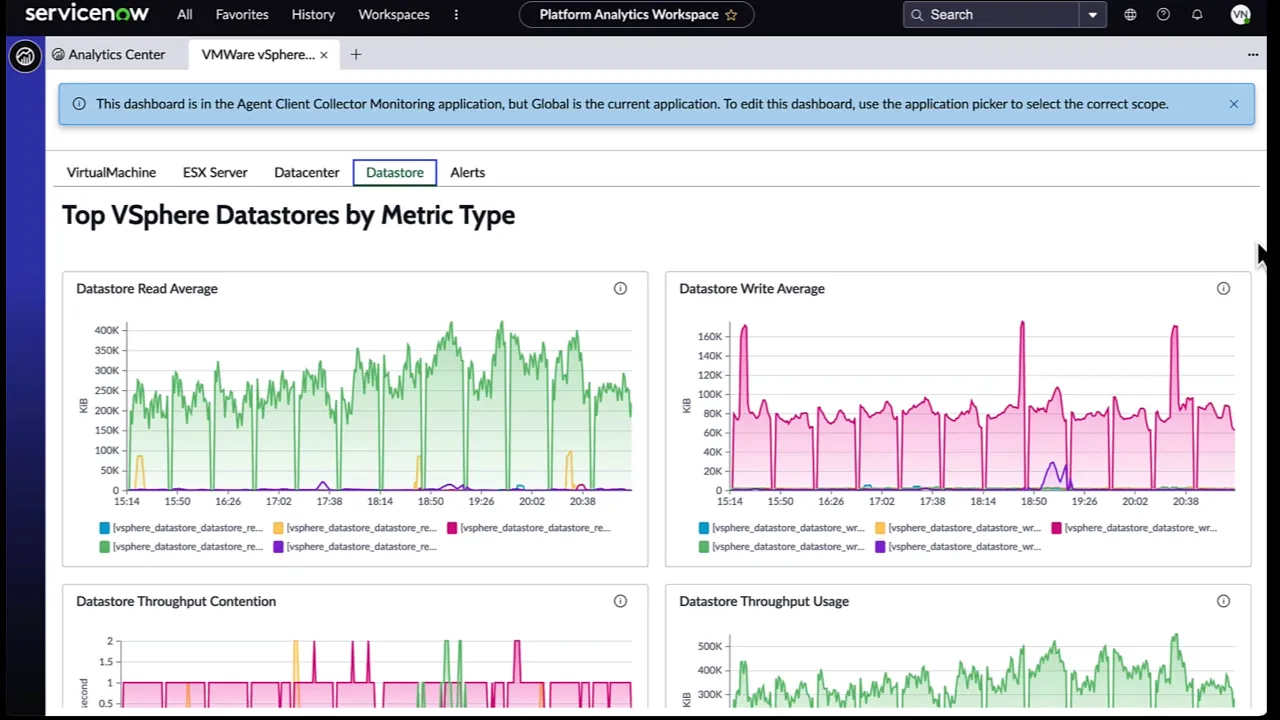The width and height of the screenshot is (1280, 720).
Task: Open Datastore Read Average info icon
Action: (620, 288)
